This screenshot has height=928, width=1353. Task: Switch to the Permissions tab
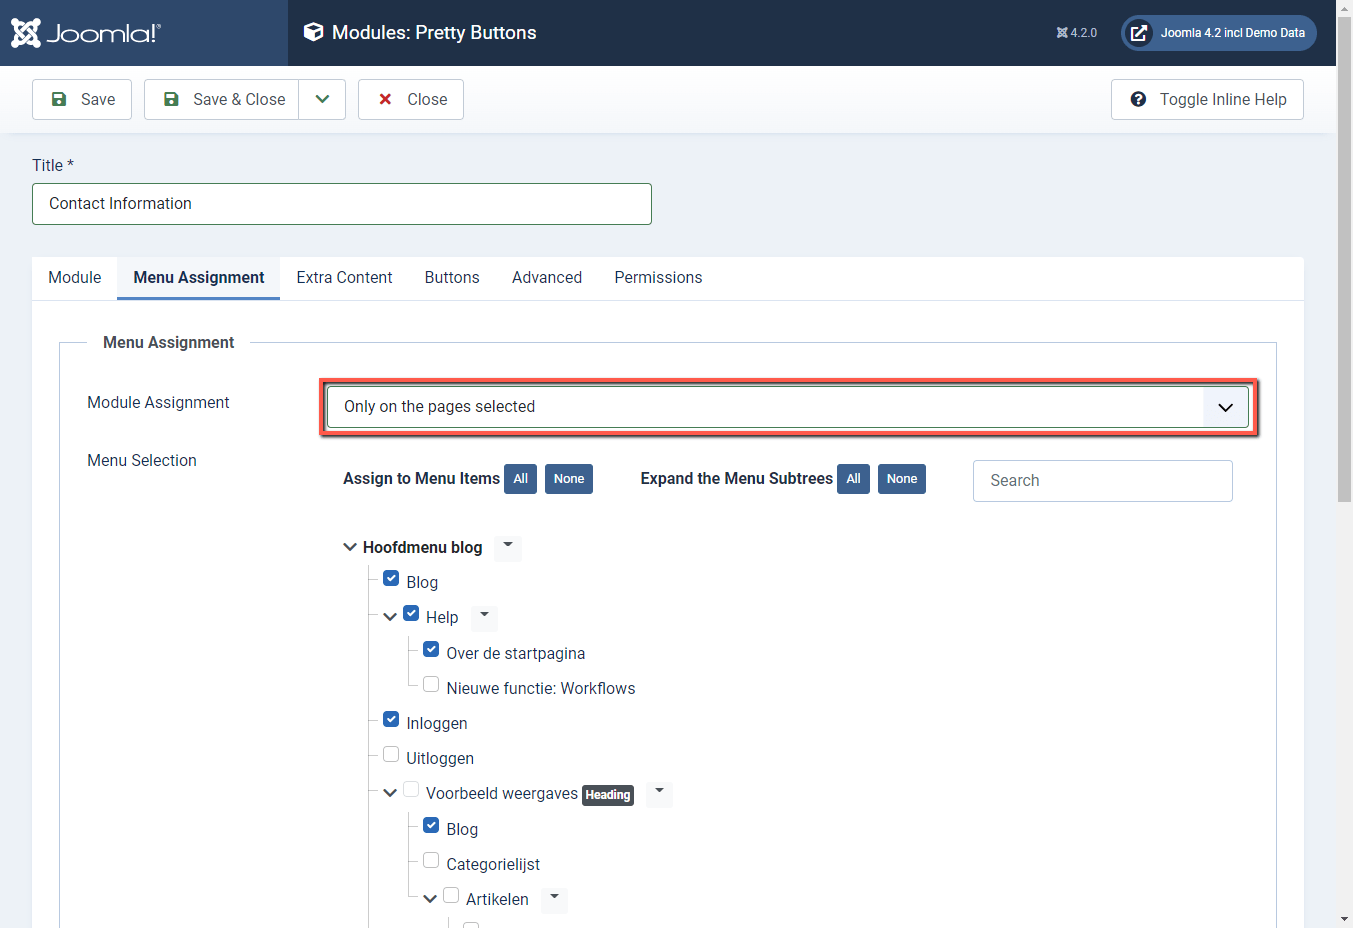click(658, 277)
